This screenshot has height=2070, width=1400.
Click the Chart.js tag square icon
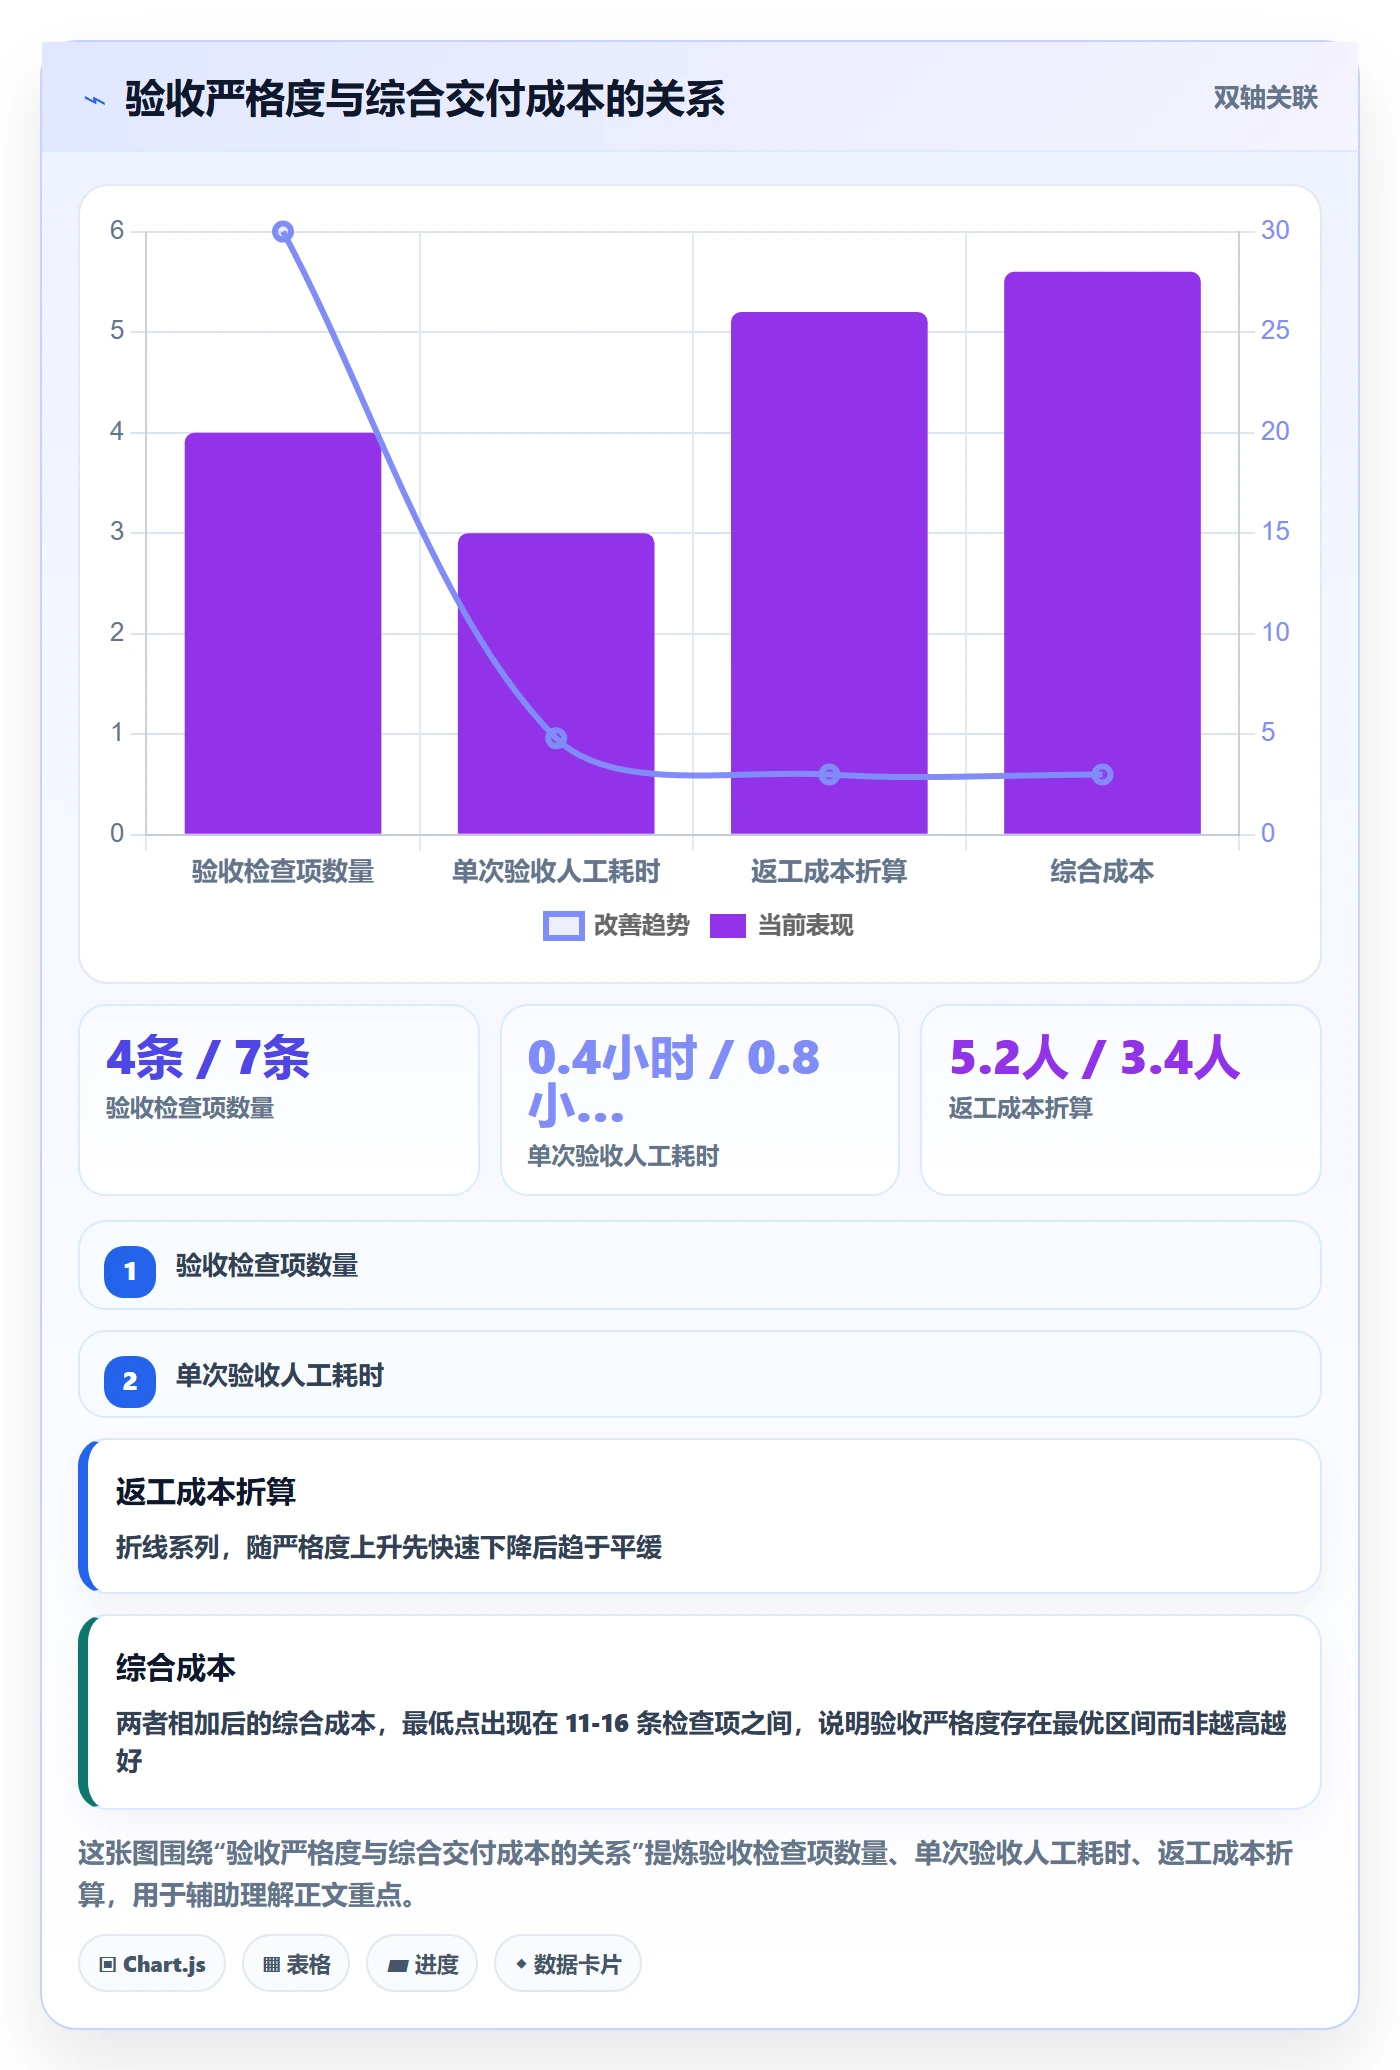point(108,1965)
